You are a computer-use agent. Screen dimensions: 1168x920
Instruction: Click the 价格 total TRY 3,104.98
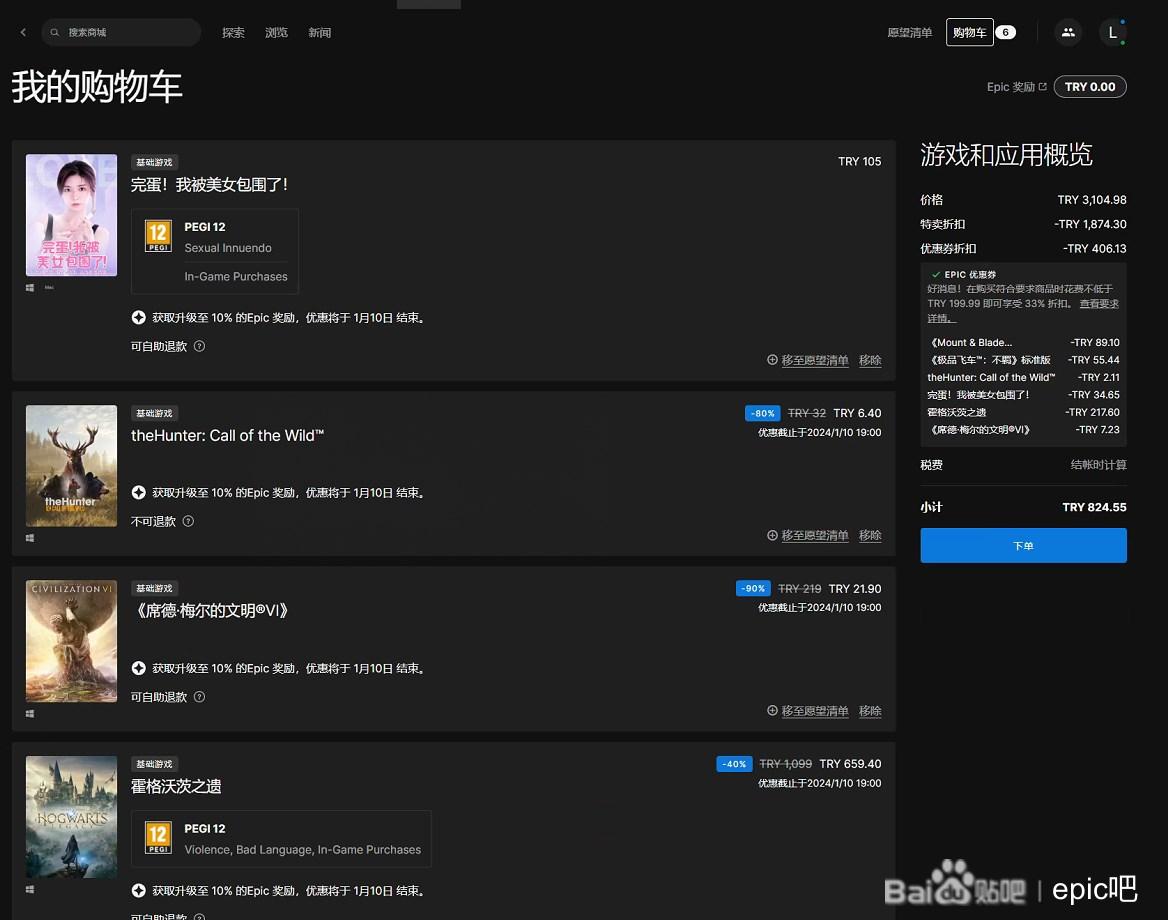tap(1092, 200)
